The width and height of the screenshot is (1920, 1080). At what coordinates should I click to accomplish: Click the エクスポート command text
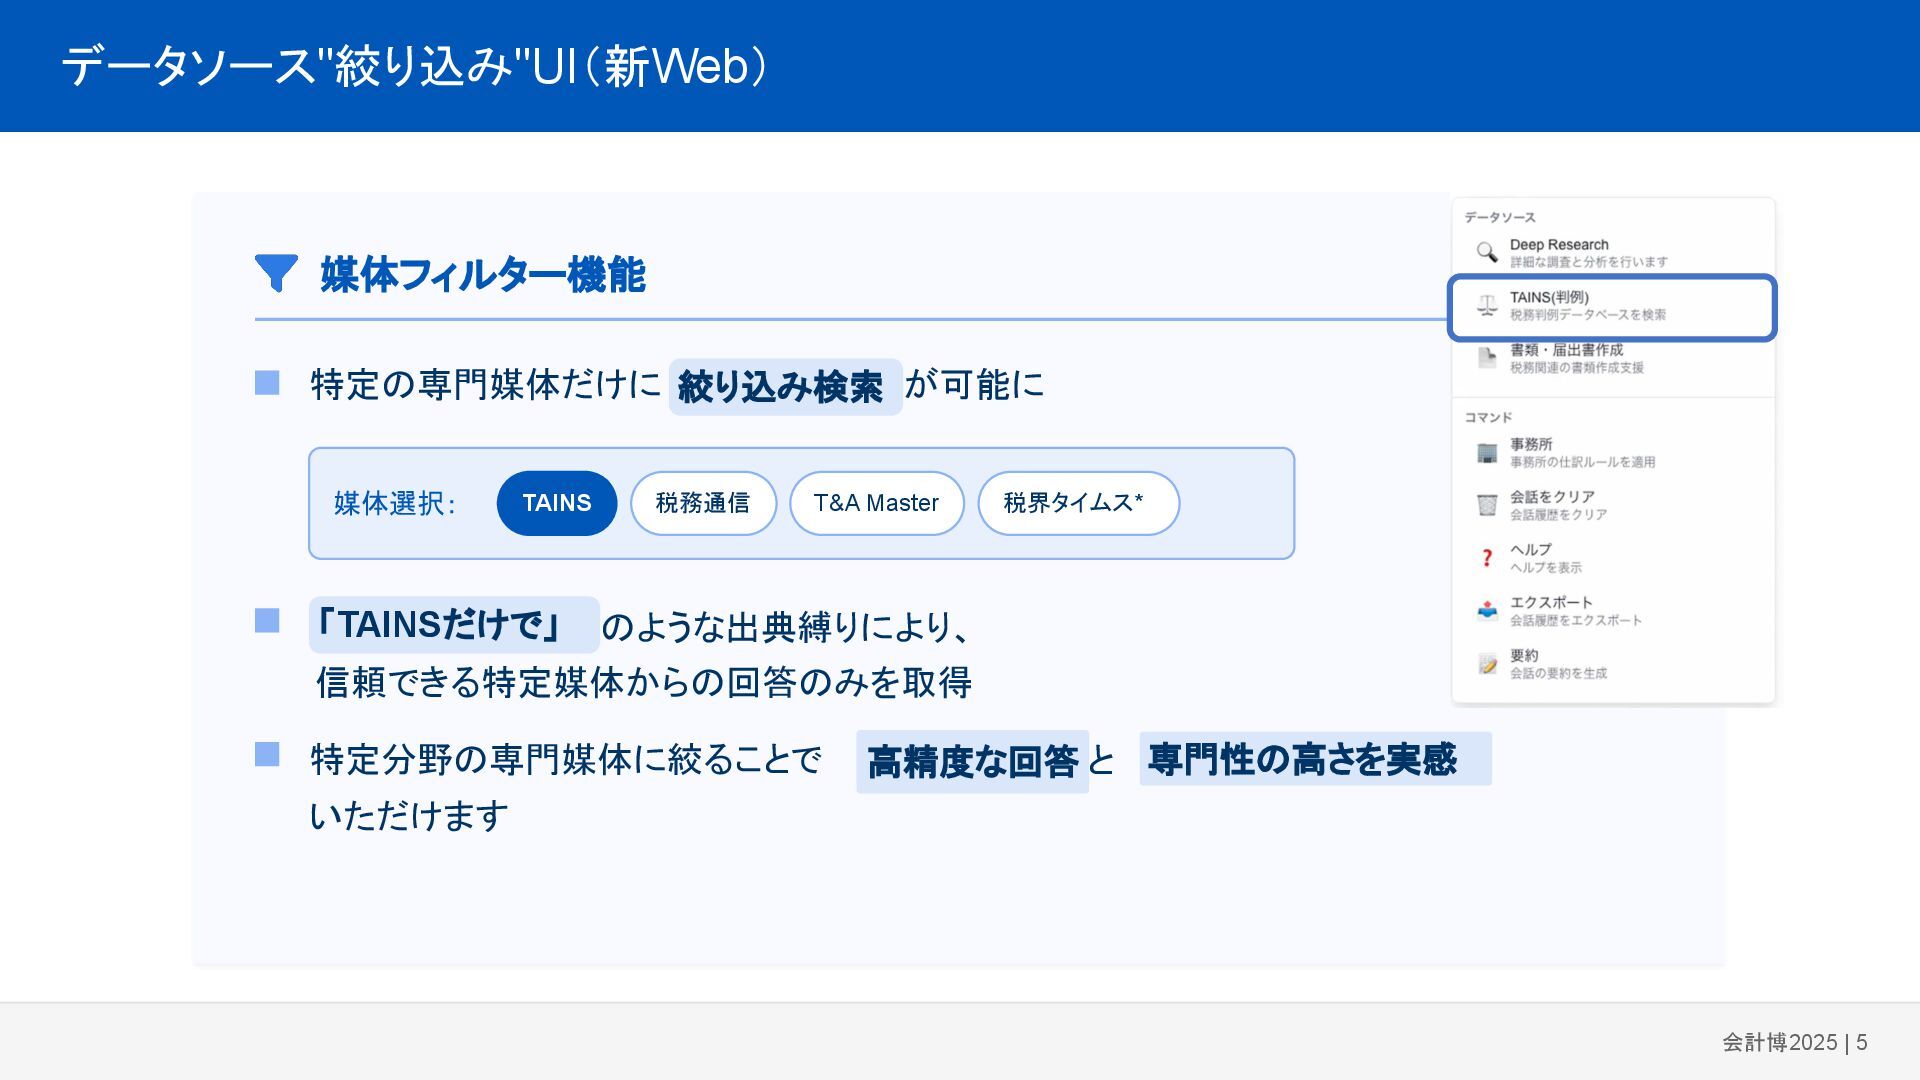1550,602
